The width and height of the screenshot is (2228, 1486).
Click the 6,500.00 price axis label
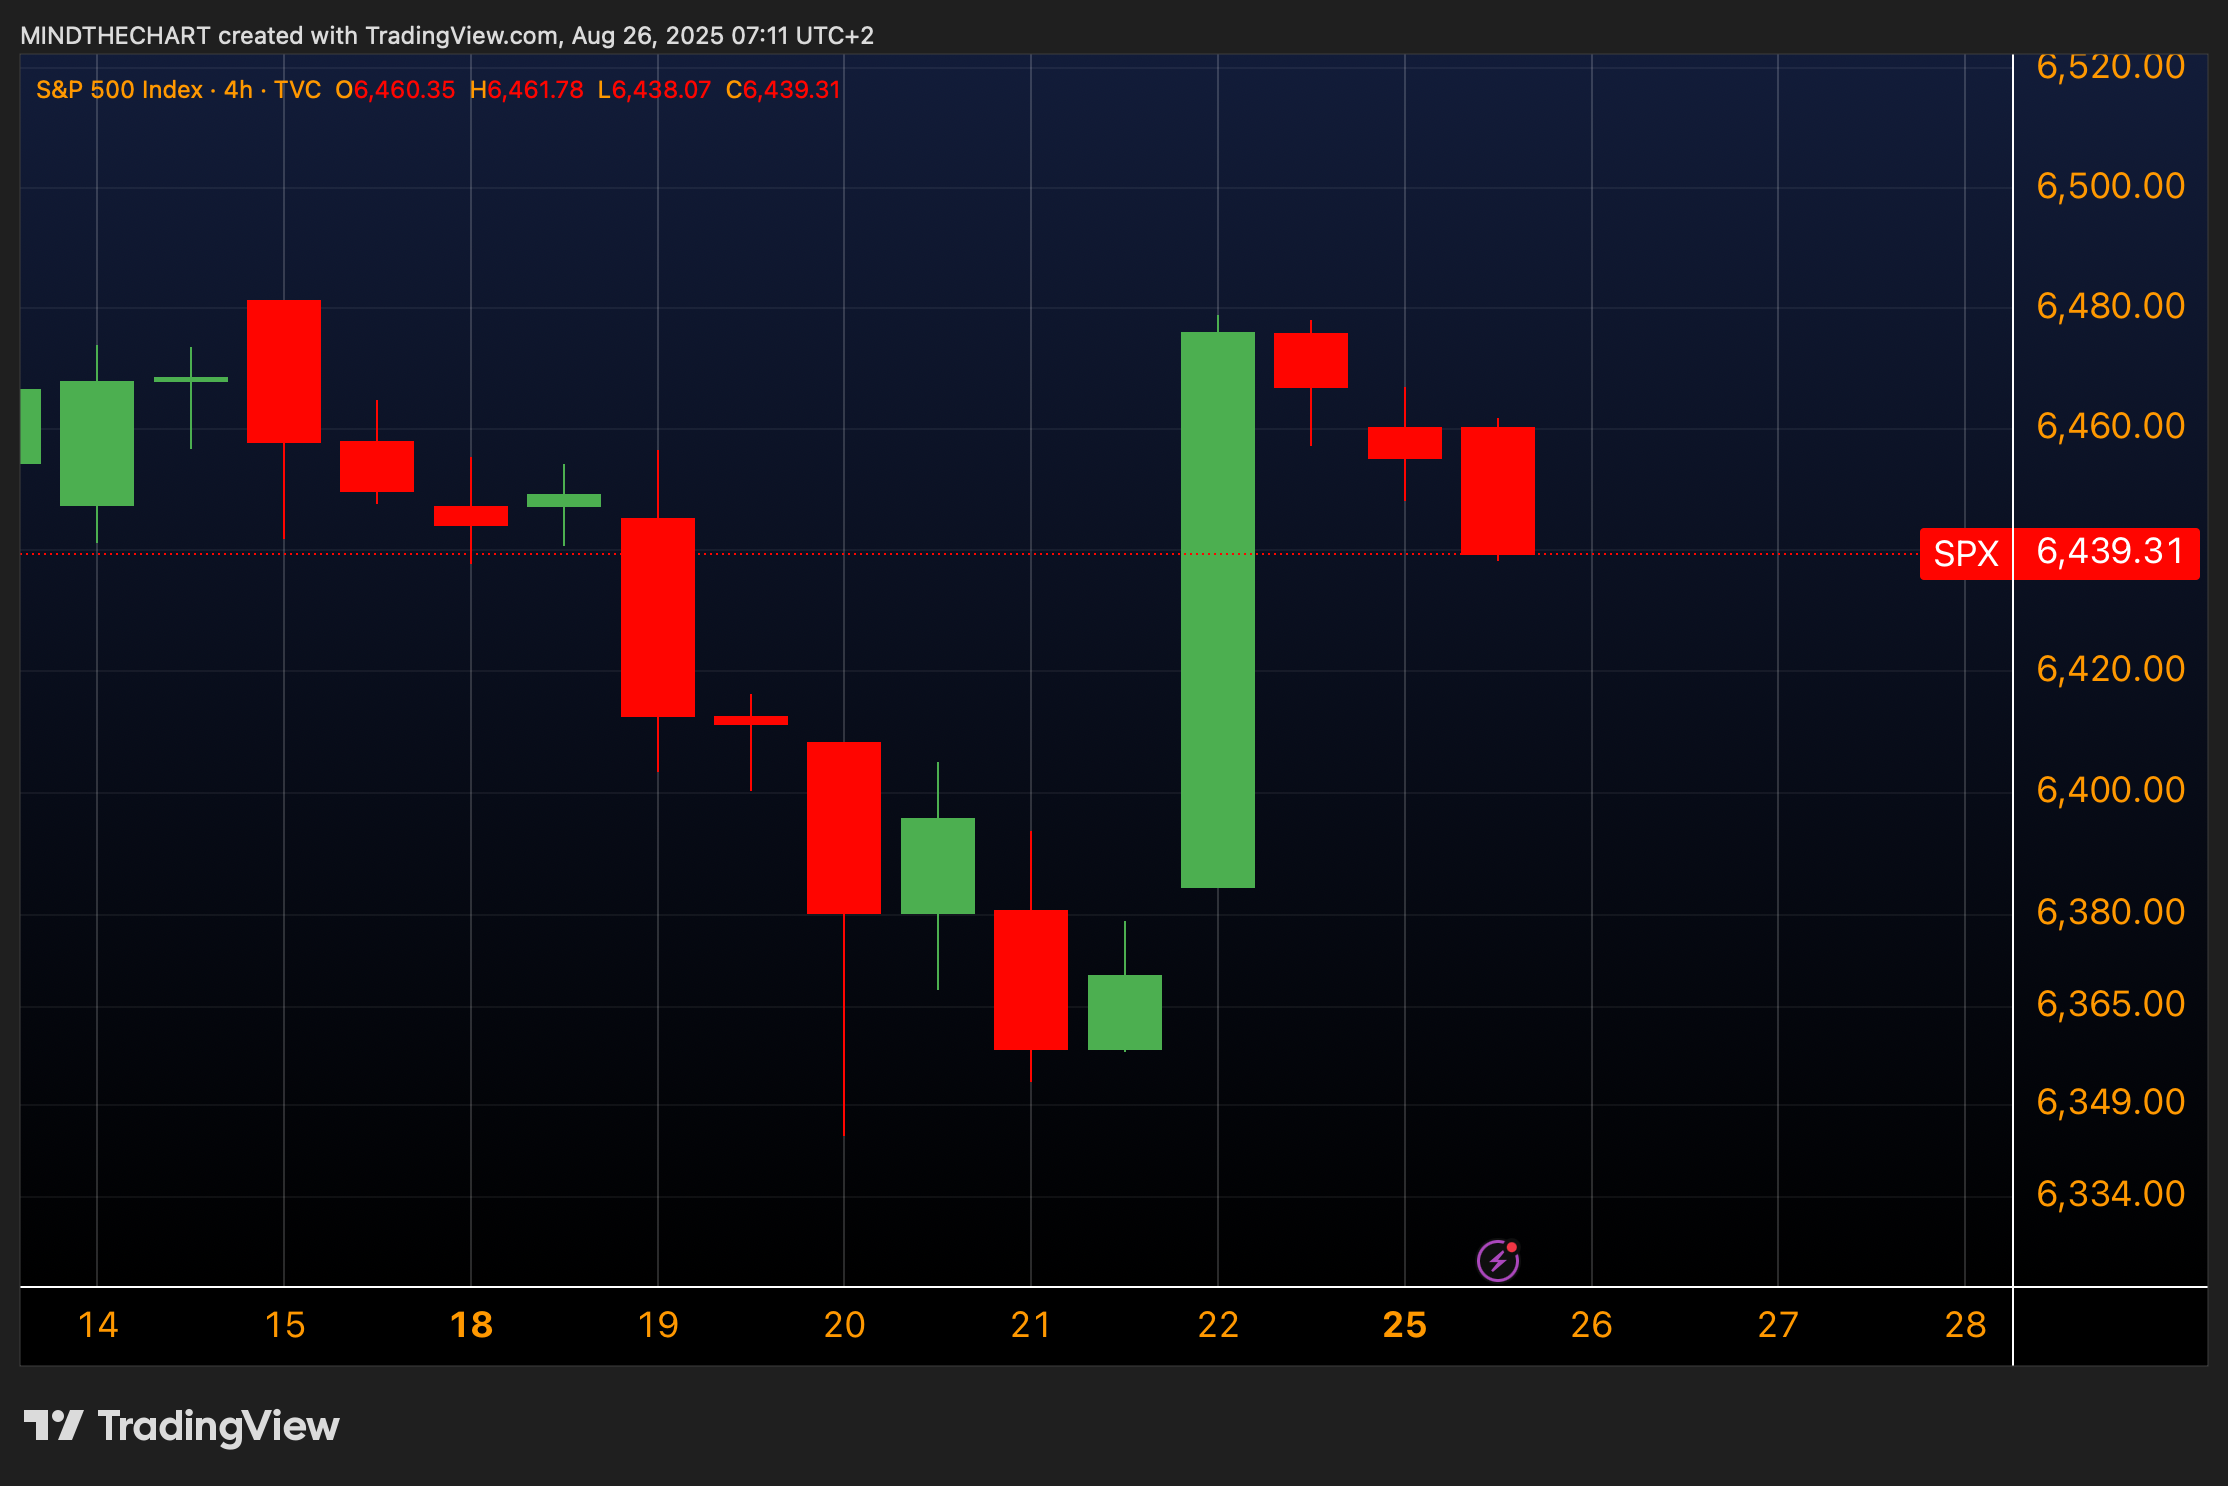click(x=2110, y=186)
